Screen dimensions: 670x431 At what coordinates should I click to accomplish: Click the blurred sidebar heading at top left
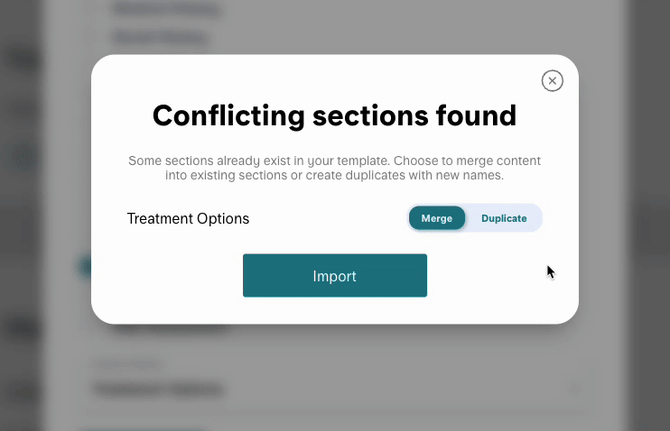point(20,58)
